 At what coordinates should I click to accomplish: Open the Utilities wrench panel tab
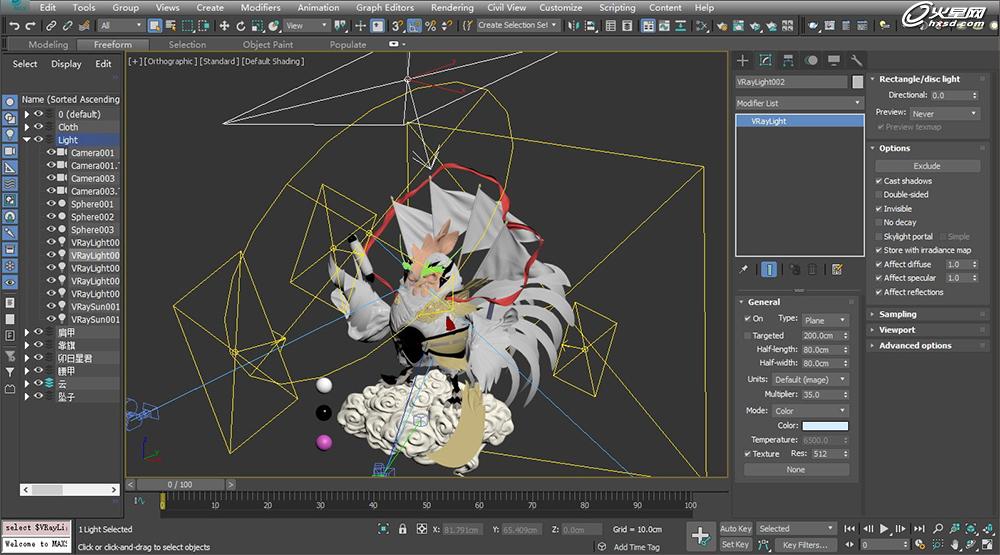(x=857, y=60)
